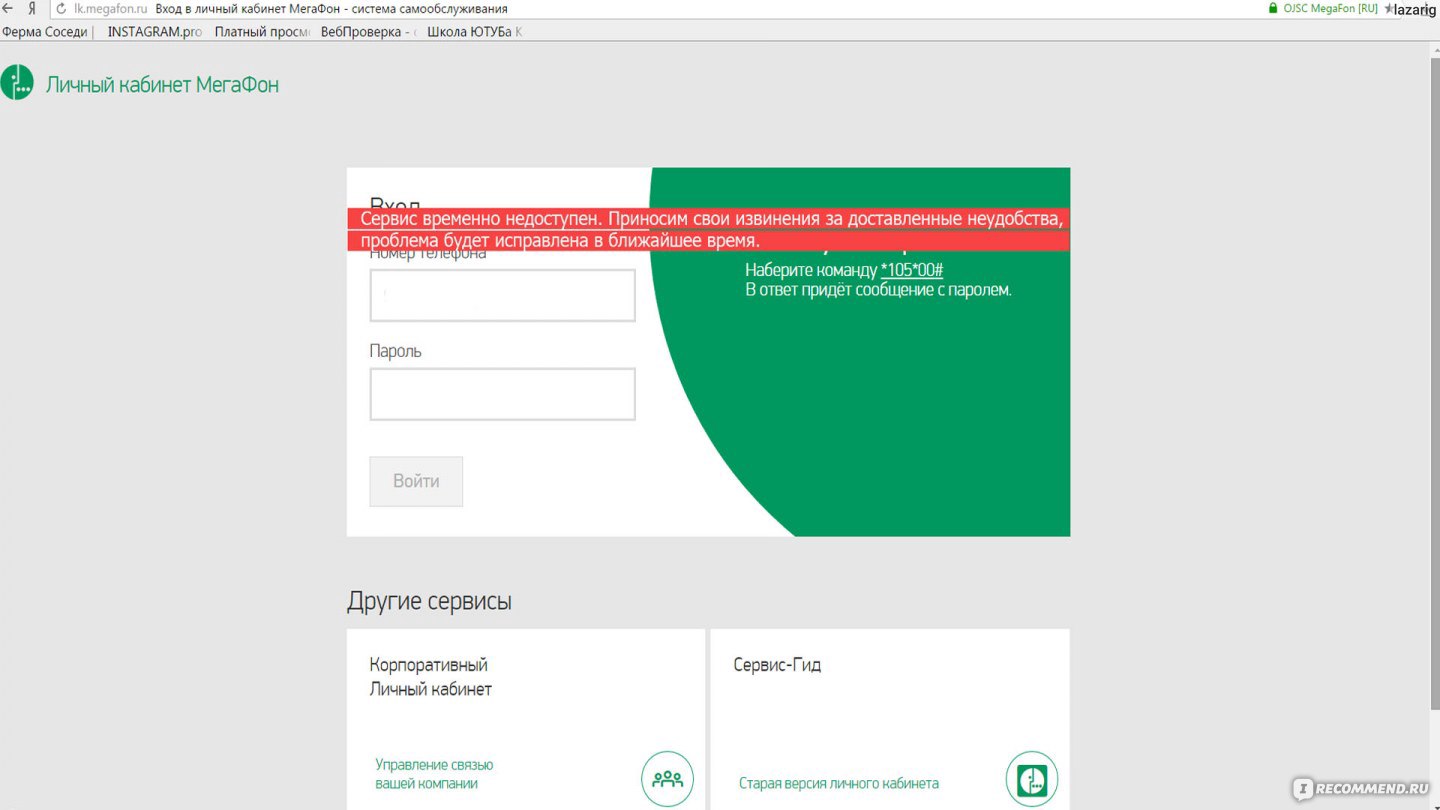Viewport: 1440px width, 810px height.
Task: Click the green padlock security icon
Action: [x=1273, y=8]
